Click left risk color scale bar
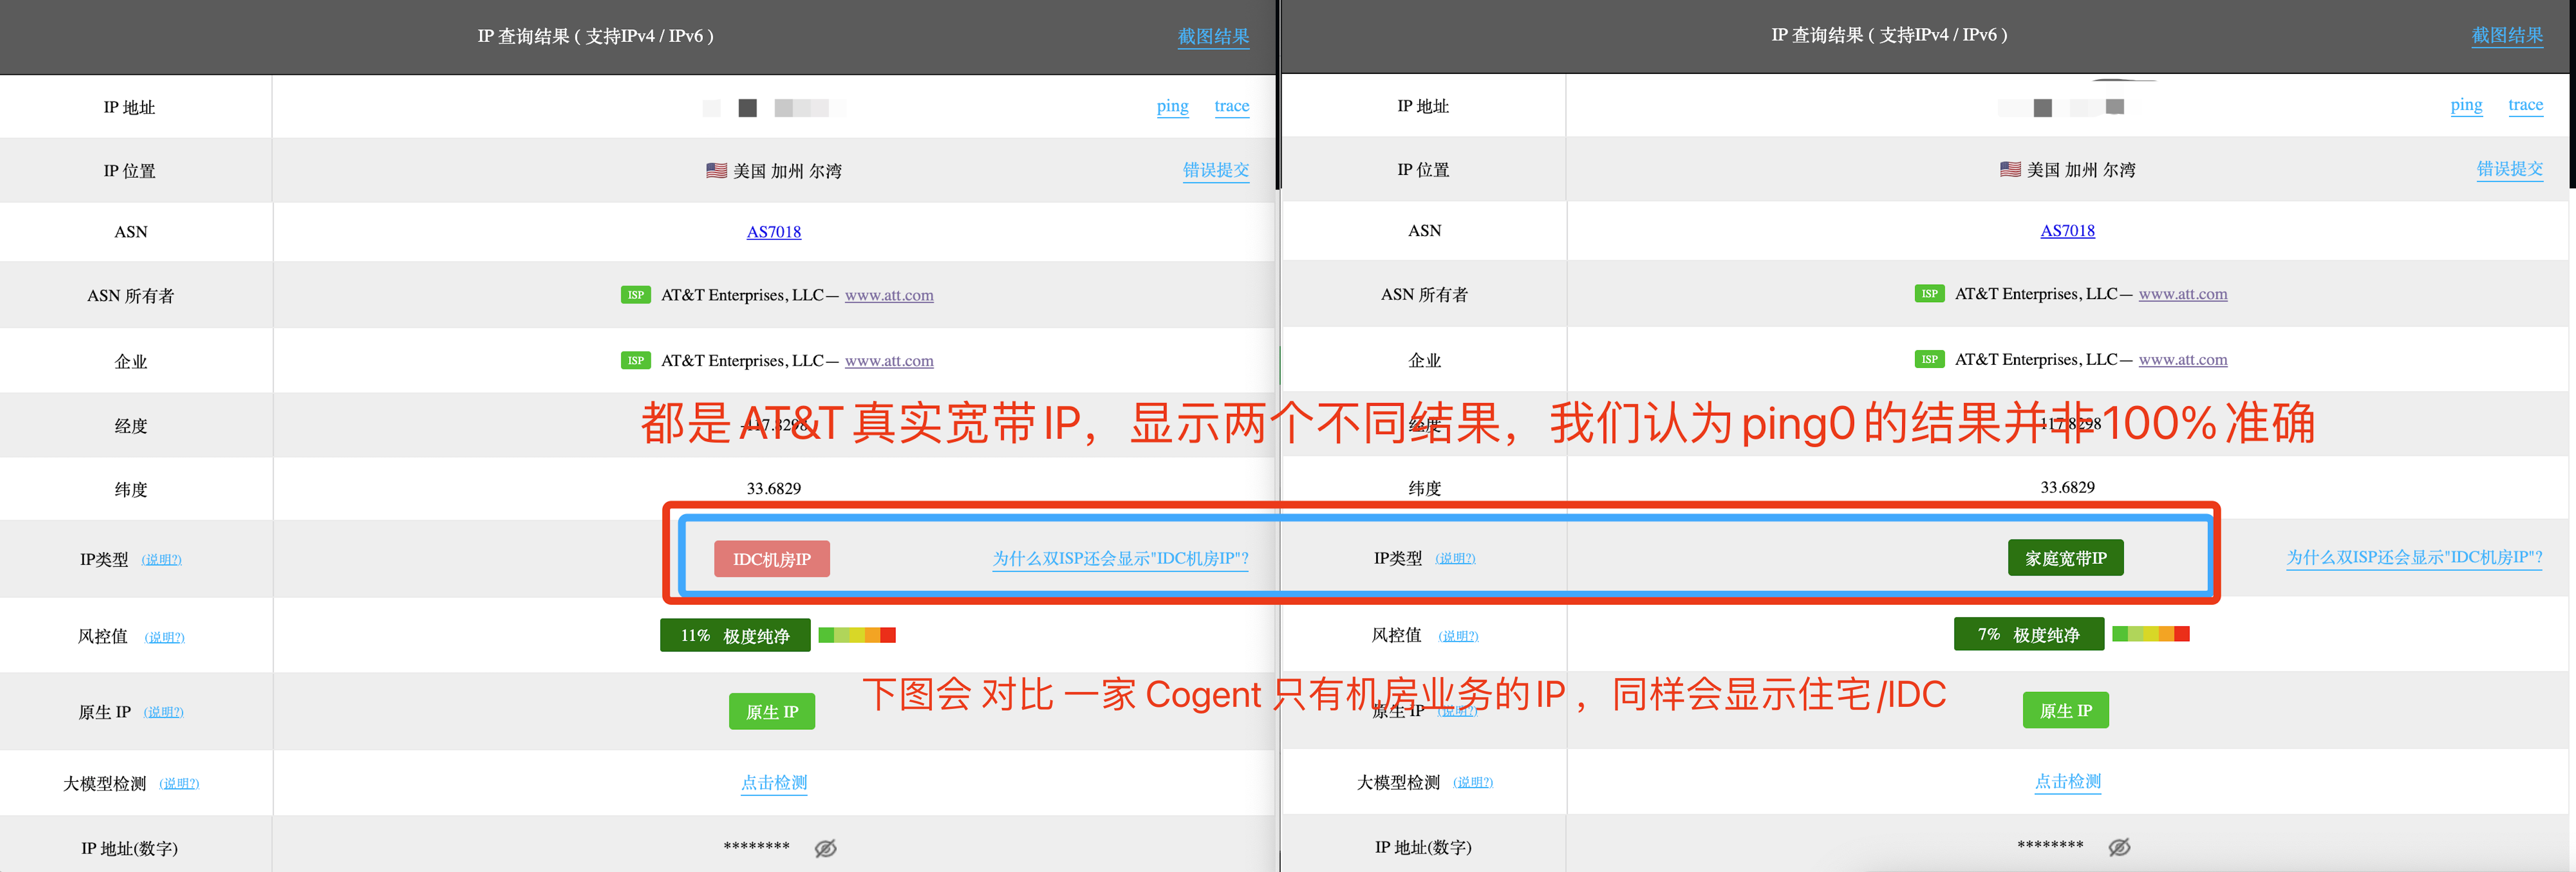The height and width of the screenshot is (872, 2576). [857, 636]
